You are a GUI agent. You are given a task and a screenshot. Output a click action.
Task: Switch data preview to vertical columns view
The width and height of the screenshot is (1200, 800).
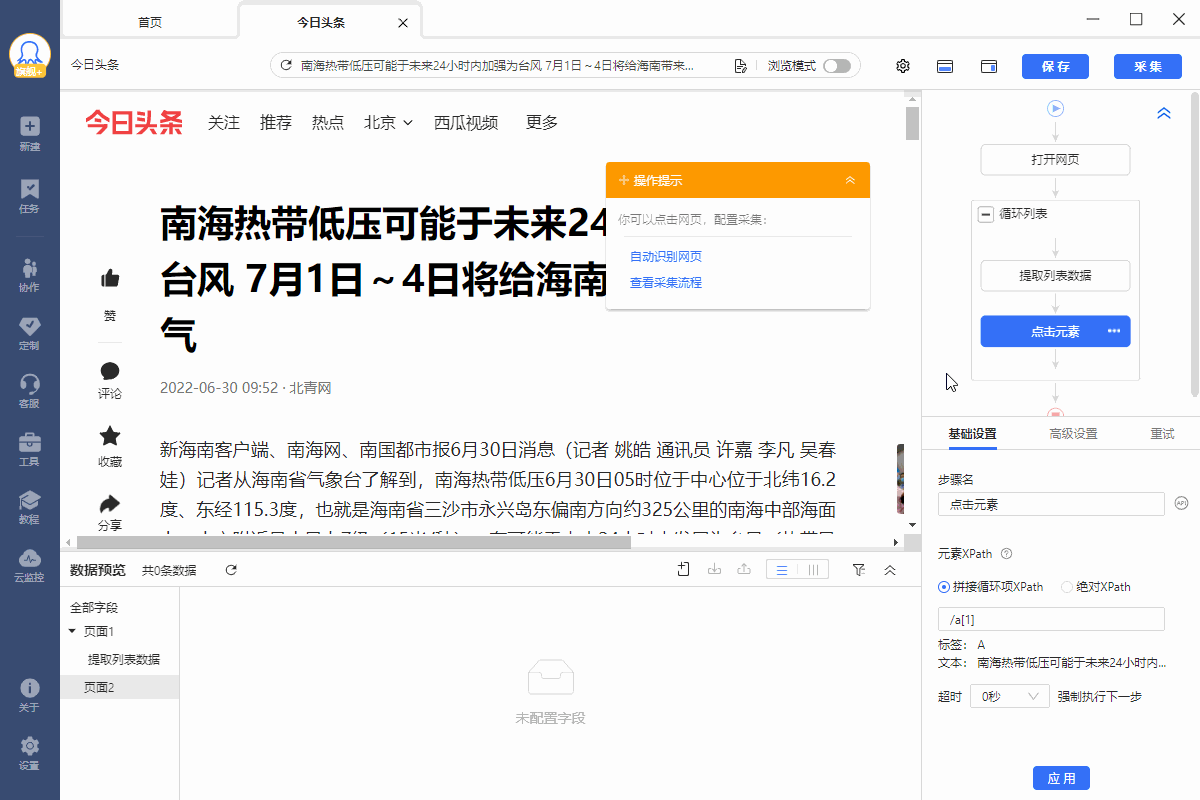point(814,570)
